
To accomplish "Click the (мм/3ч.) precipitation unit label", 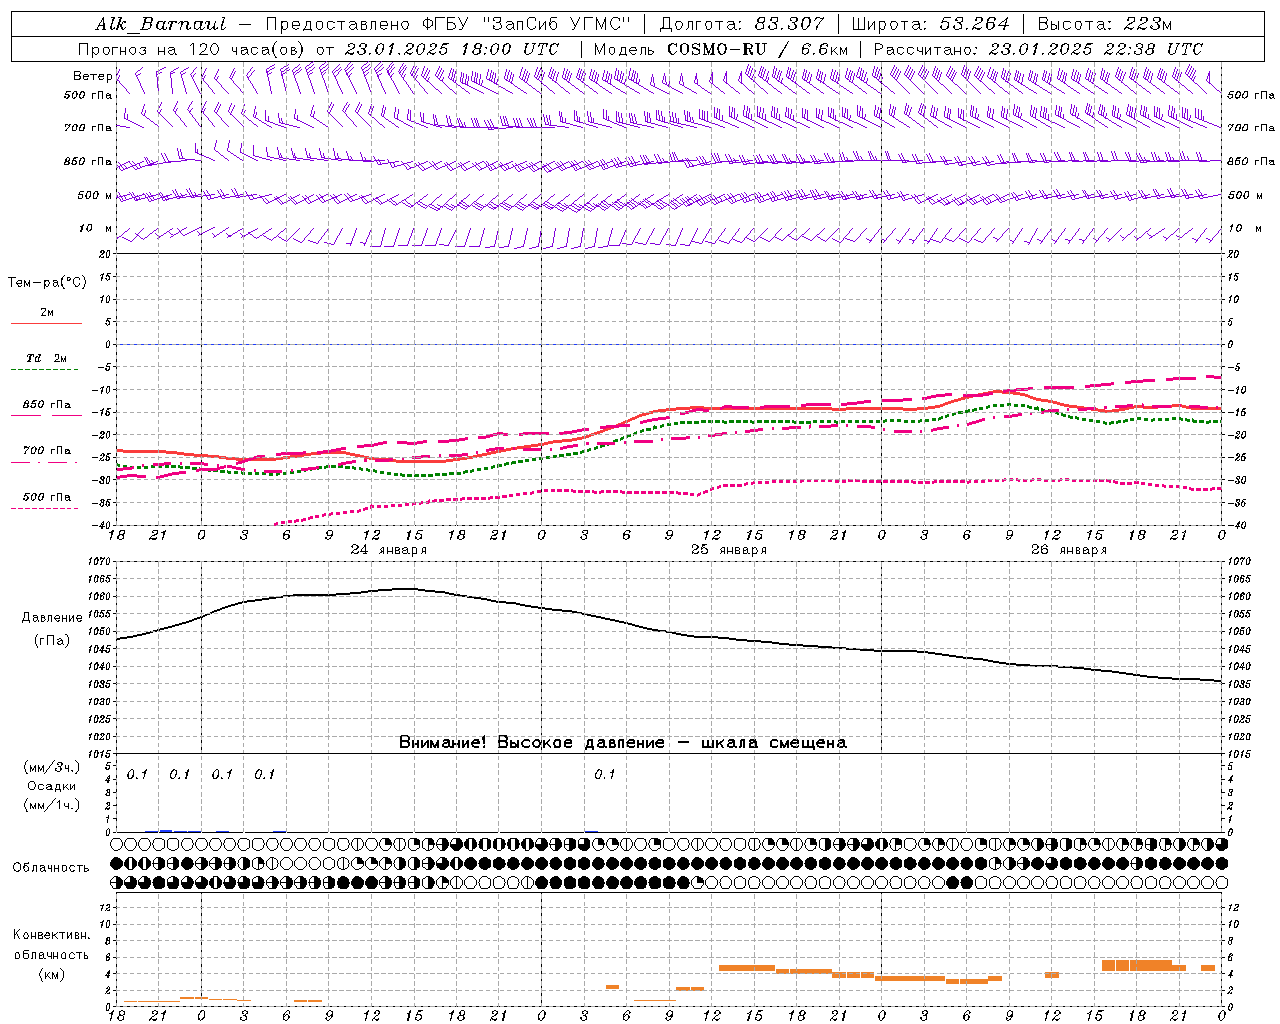I will point(51,767).
